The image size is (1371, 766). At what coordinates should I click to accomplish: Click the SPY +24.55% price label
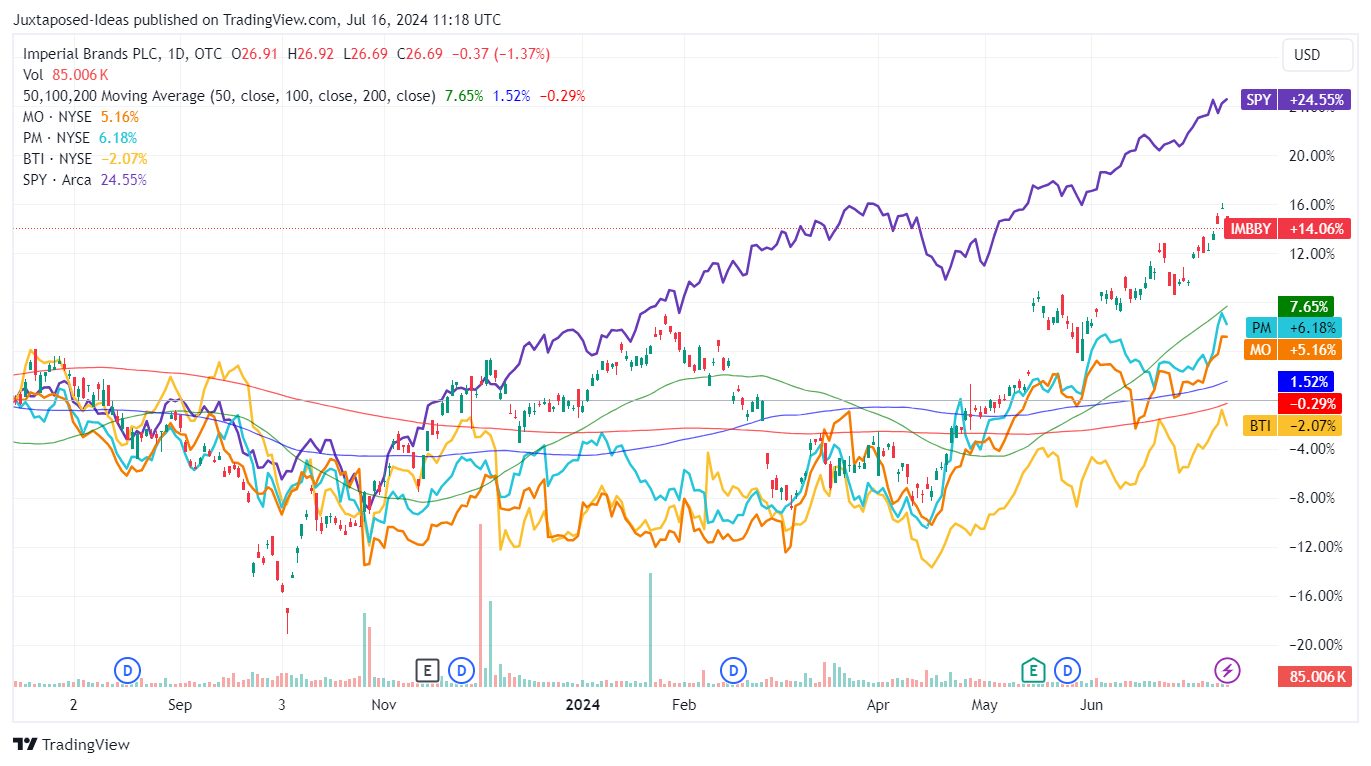[x=1296, y=100]
